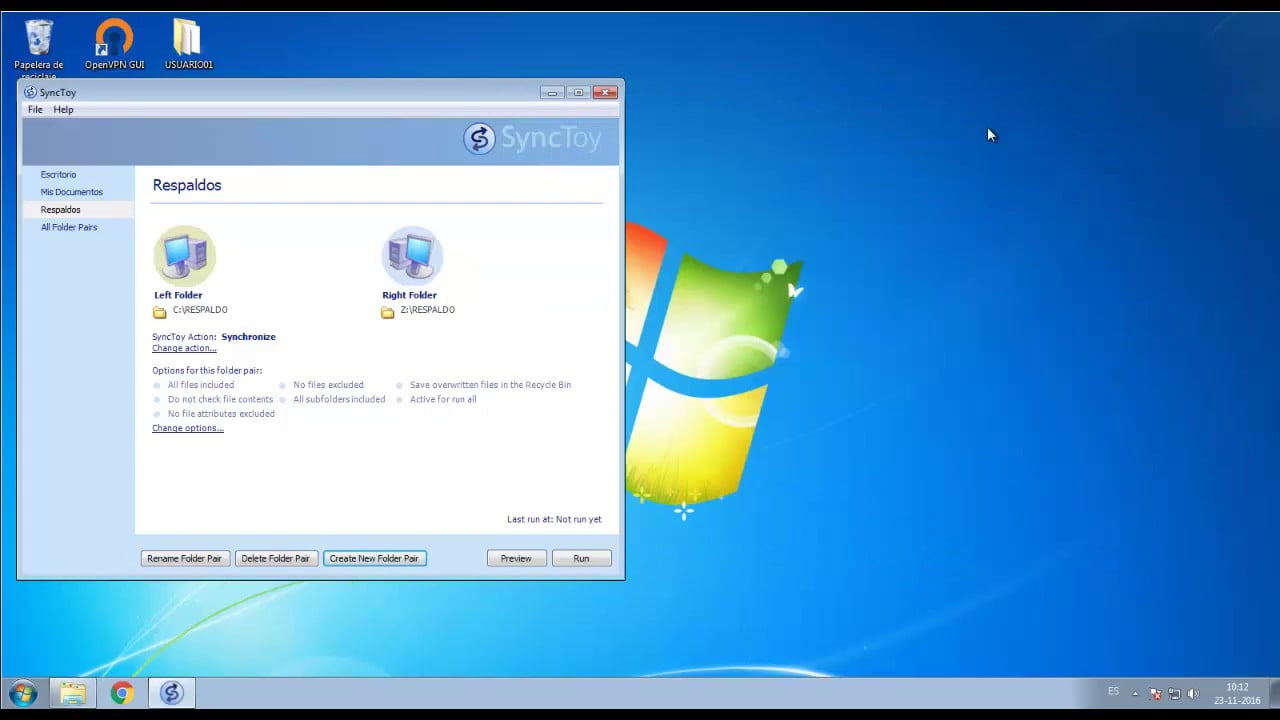Open the File menu
The image size is (1280, 720).
[x=35, y=110]
